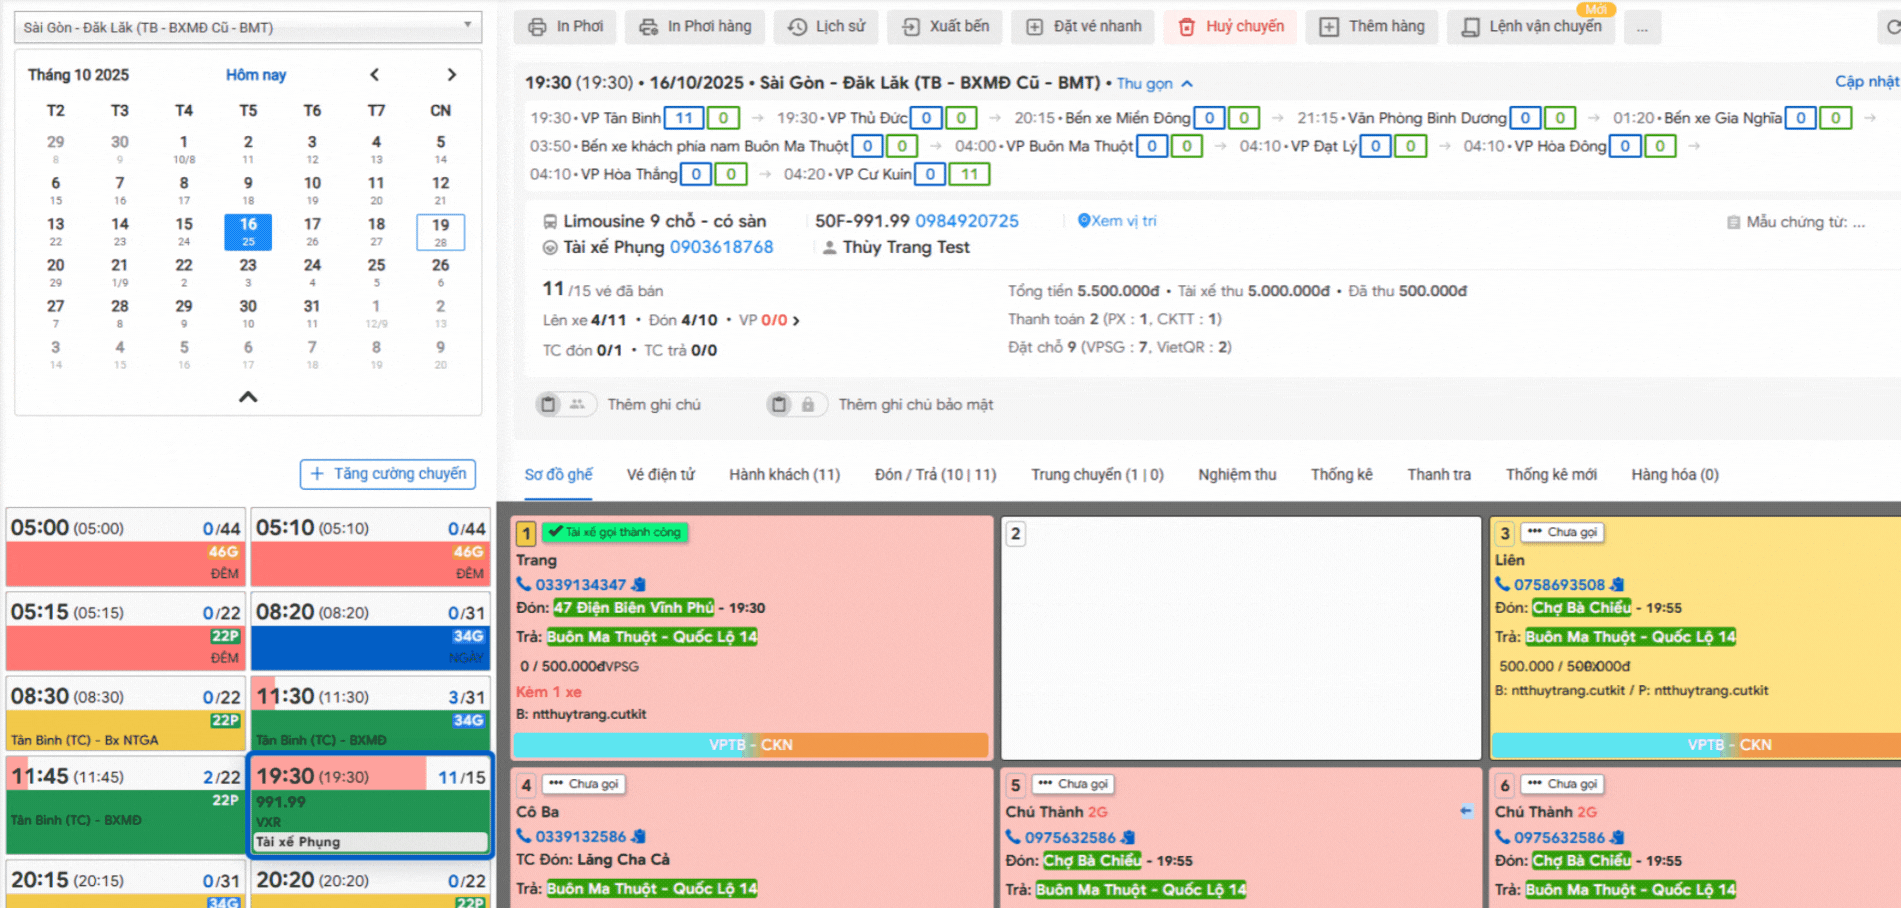Click the In Phơi printer button

[x=566, y=27]
